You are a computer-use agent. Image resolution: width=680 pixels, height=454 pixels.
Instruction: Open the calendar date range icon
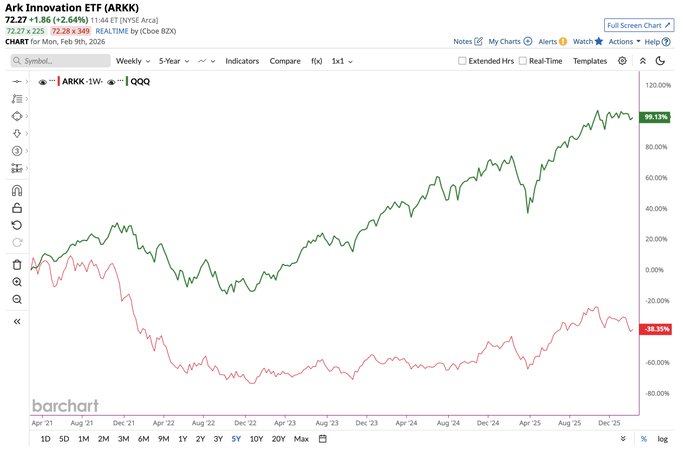coord(323,439)
